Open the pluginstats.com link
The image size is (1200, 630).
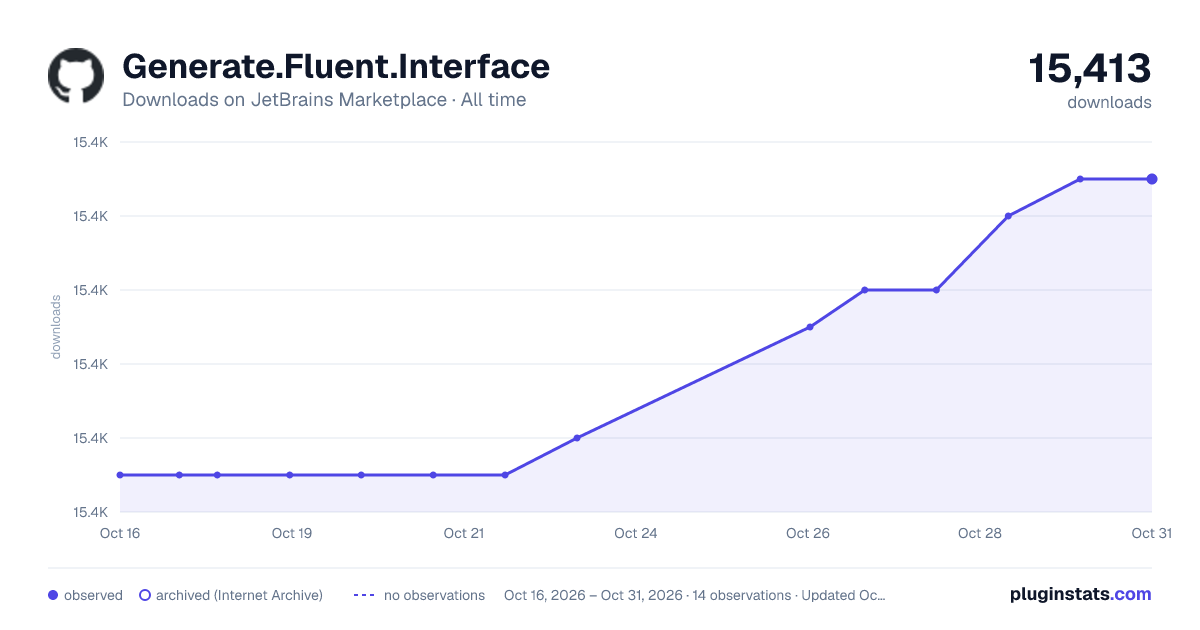click(1080, 594)
